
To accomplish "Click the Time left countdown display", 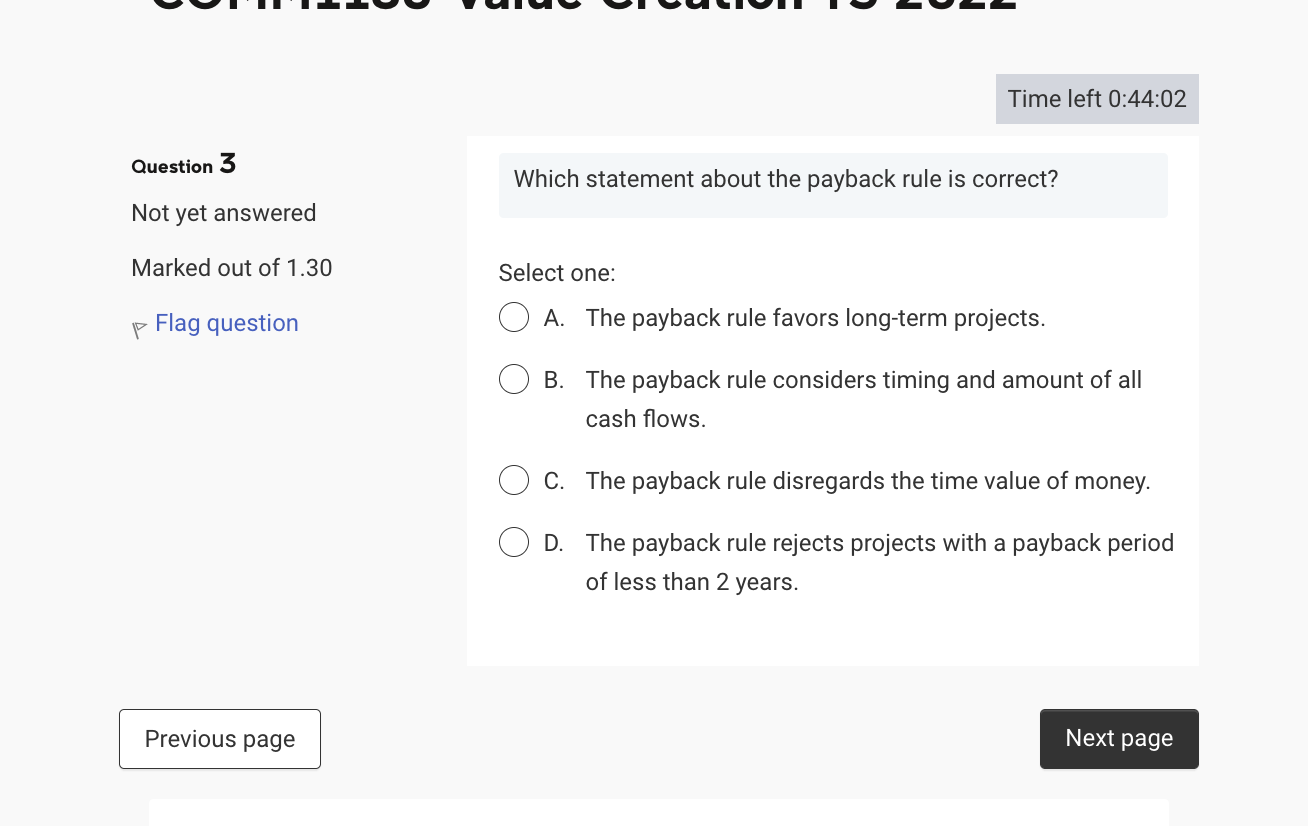I will 1097,98.
